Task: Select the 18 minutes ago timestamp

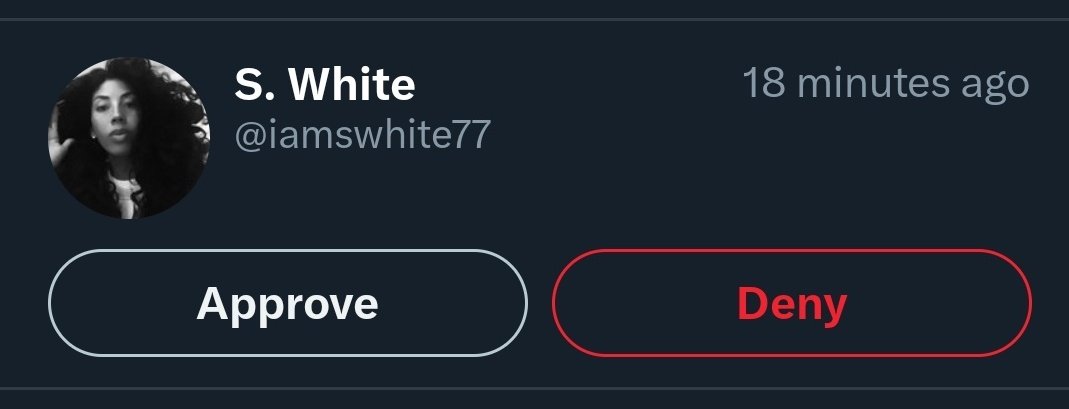Action: pos(886,84)
